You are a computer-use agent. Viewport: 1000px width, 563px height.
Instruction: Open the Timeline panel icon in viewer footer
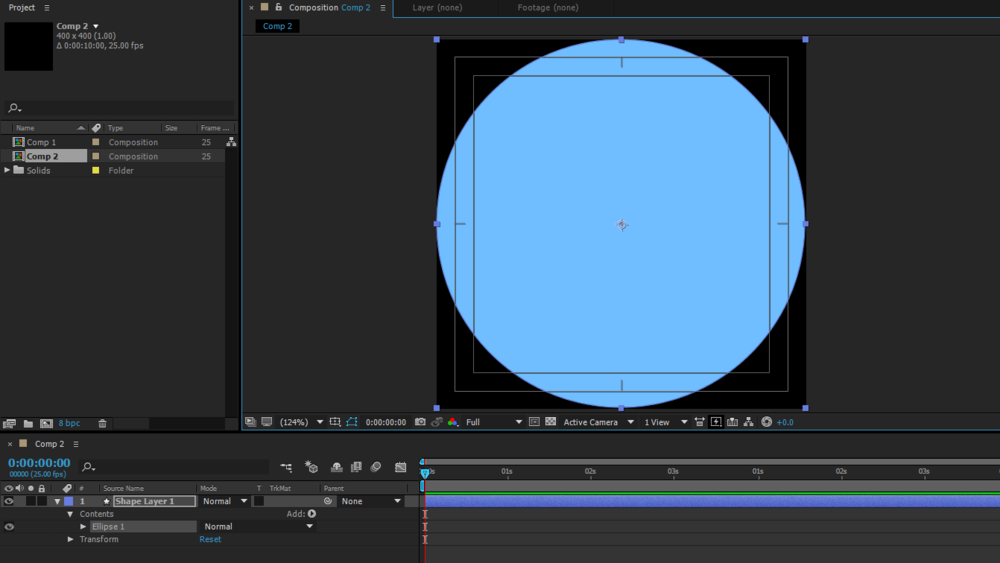[732, 422]
